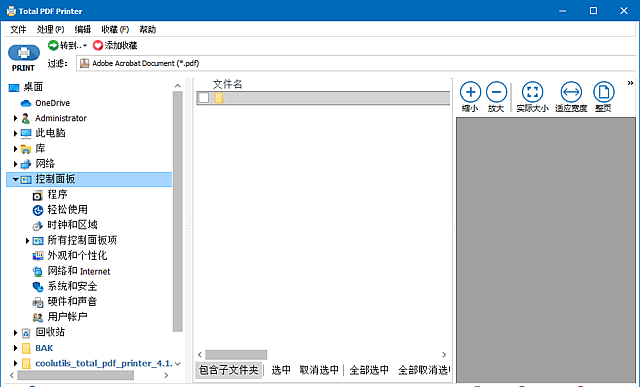Tick the checkbox in the file list row
The image size is (640, 387).
pyautogui.click(x=204, y=98)
